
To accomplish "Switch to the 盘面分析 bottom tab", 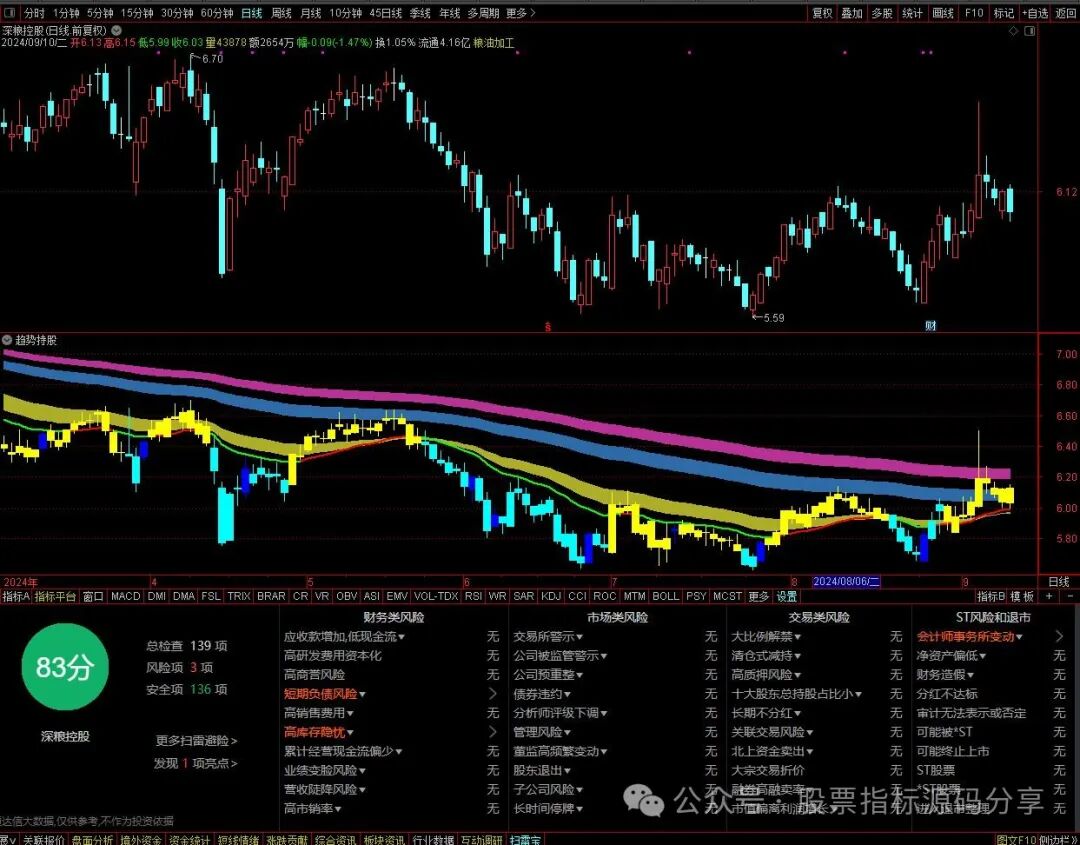I will (x=92, y=839).
